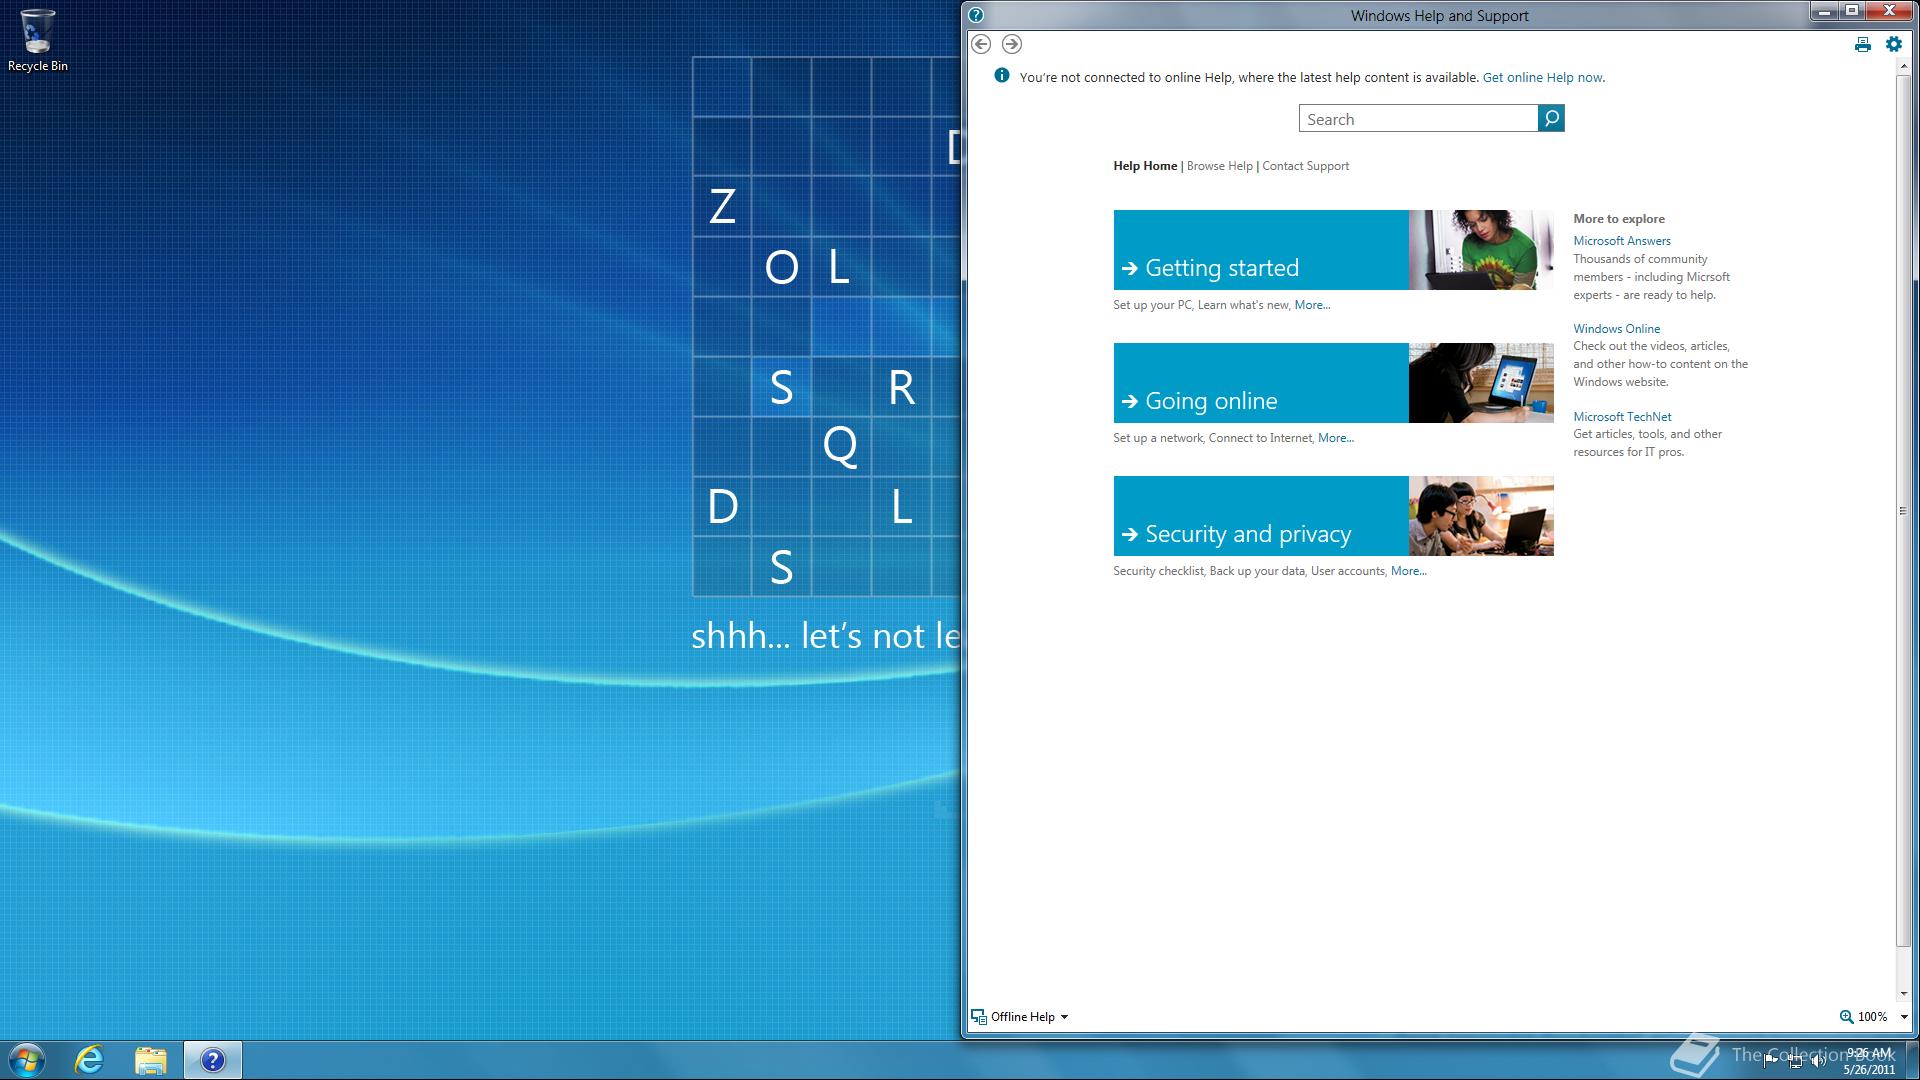Image resolution: width=1920 pixels, height=1080 pixels.
Task: Click More under Going online
Action: click(1335, 438)
